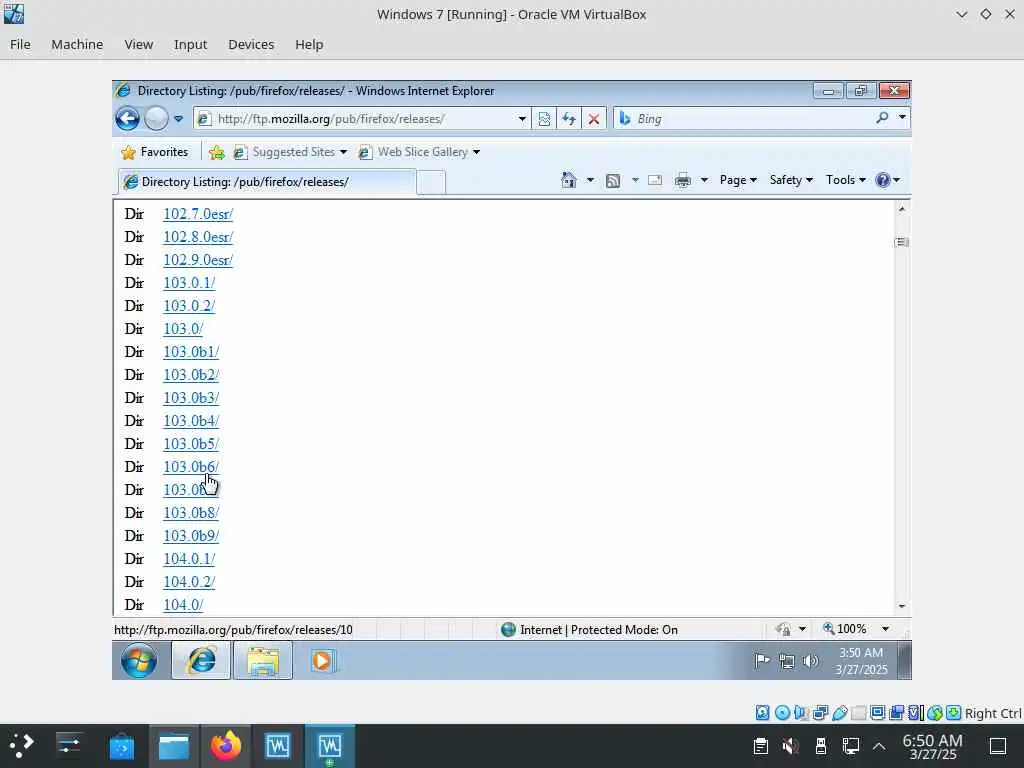Expand the Print dropdown arrow
This screenshot has height=768, width=1024.
[704, 180]
